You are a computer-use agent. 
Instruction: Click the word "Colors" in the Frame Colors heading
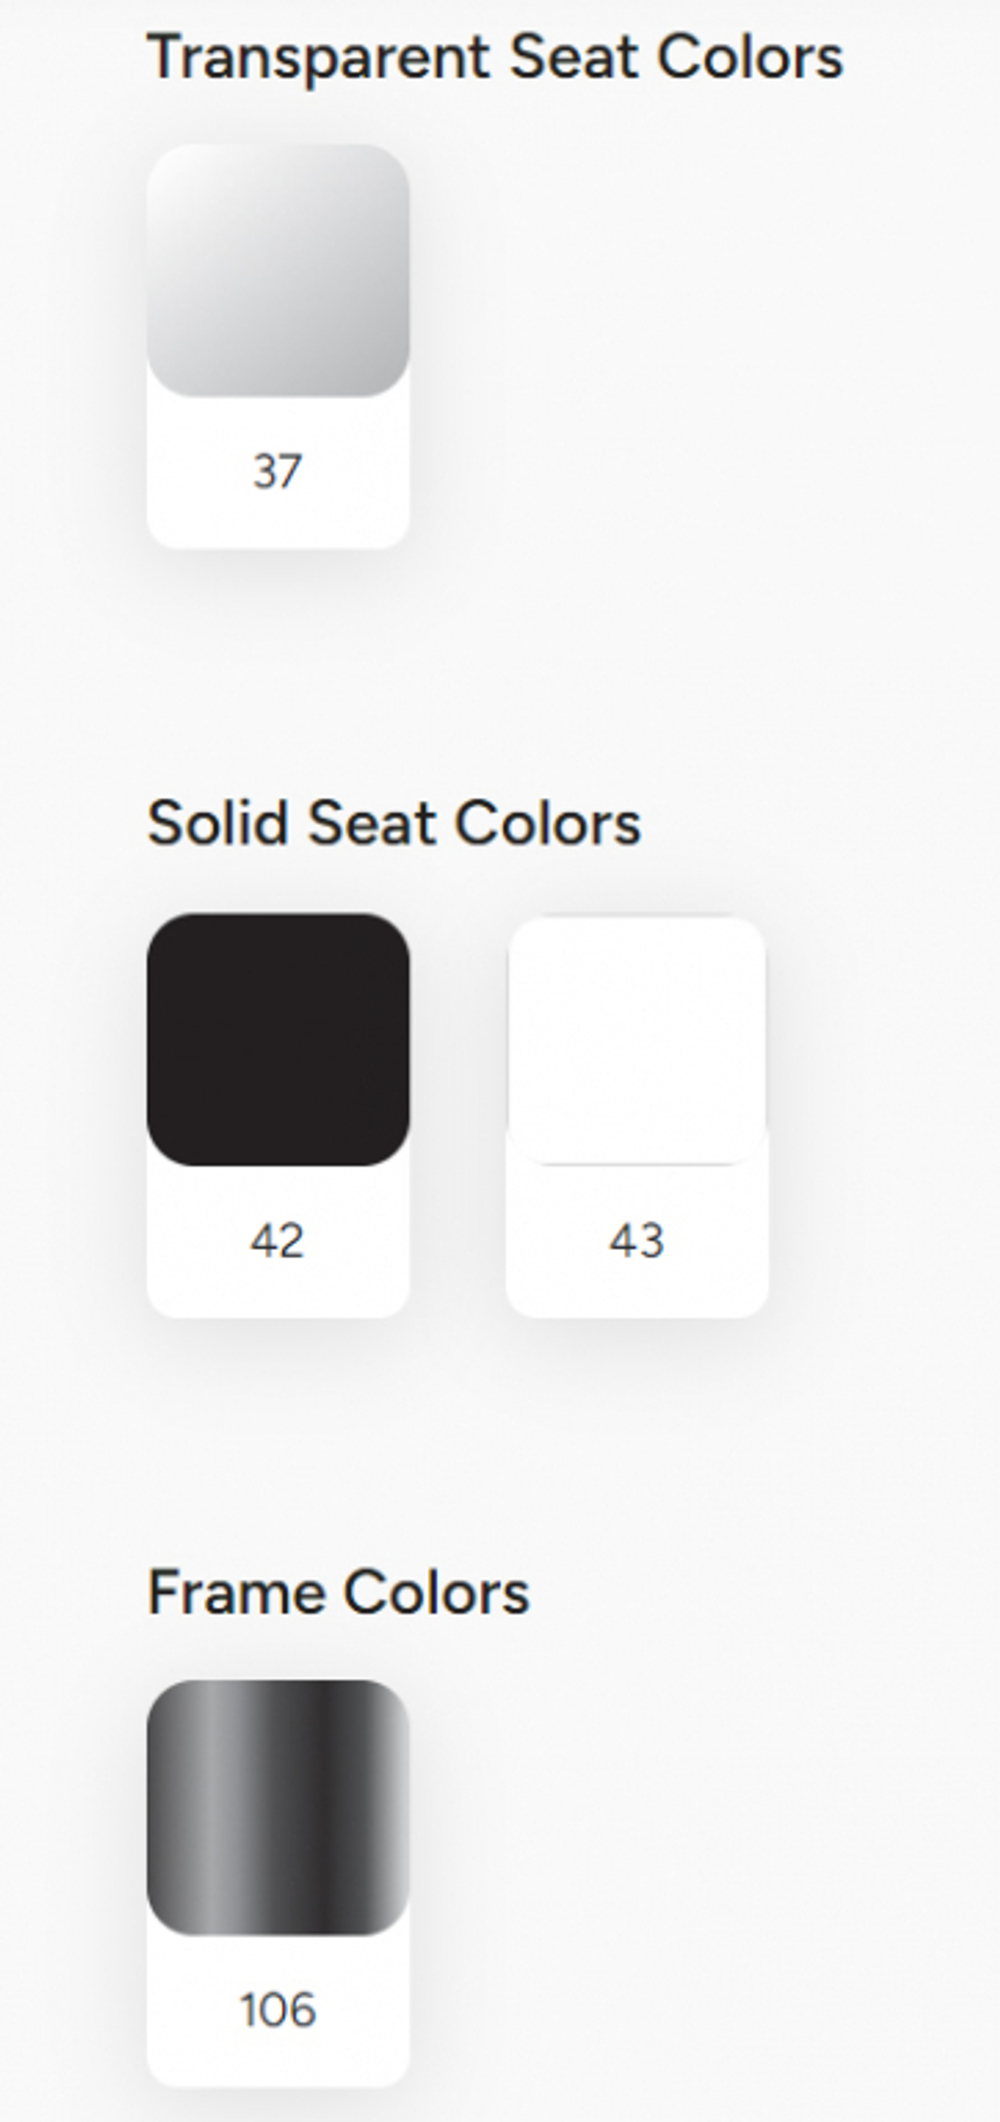point(435,1593)
